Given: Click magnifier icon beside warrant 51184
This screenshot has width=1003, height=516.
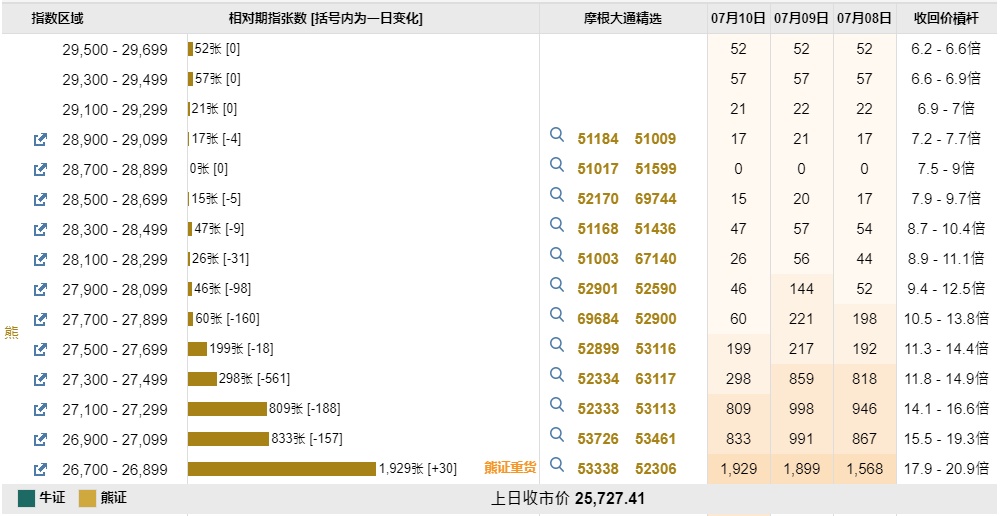Looking at the screenshot, I should click(558, 135).
